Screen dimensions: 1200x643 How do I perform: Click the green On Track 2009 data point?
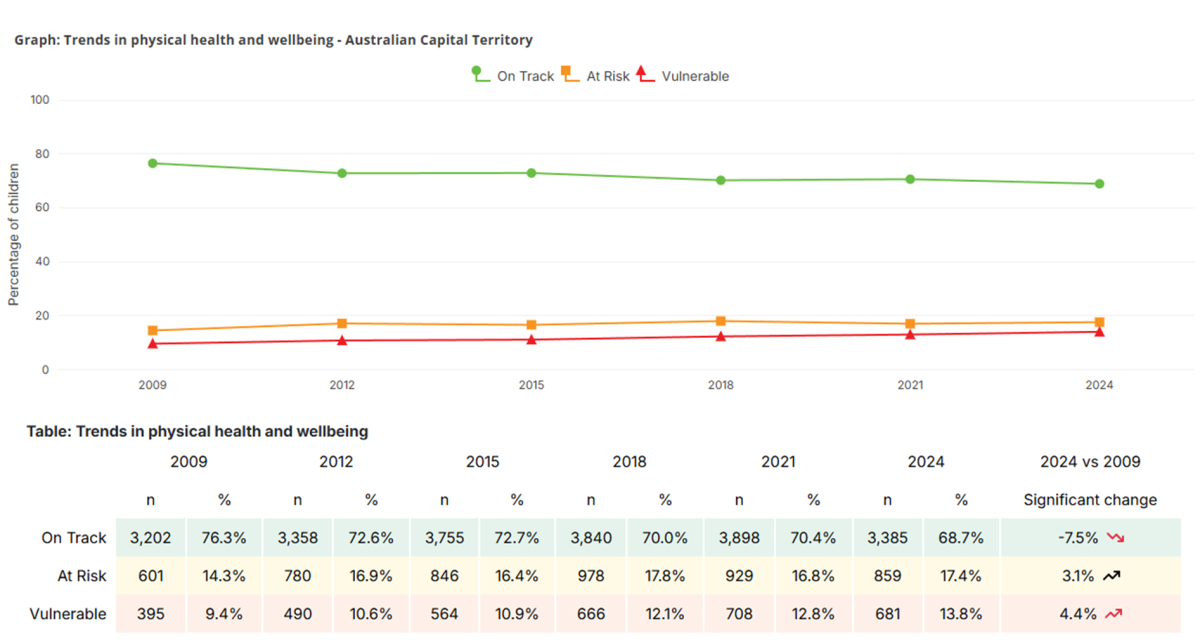153,163
